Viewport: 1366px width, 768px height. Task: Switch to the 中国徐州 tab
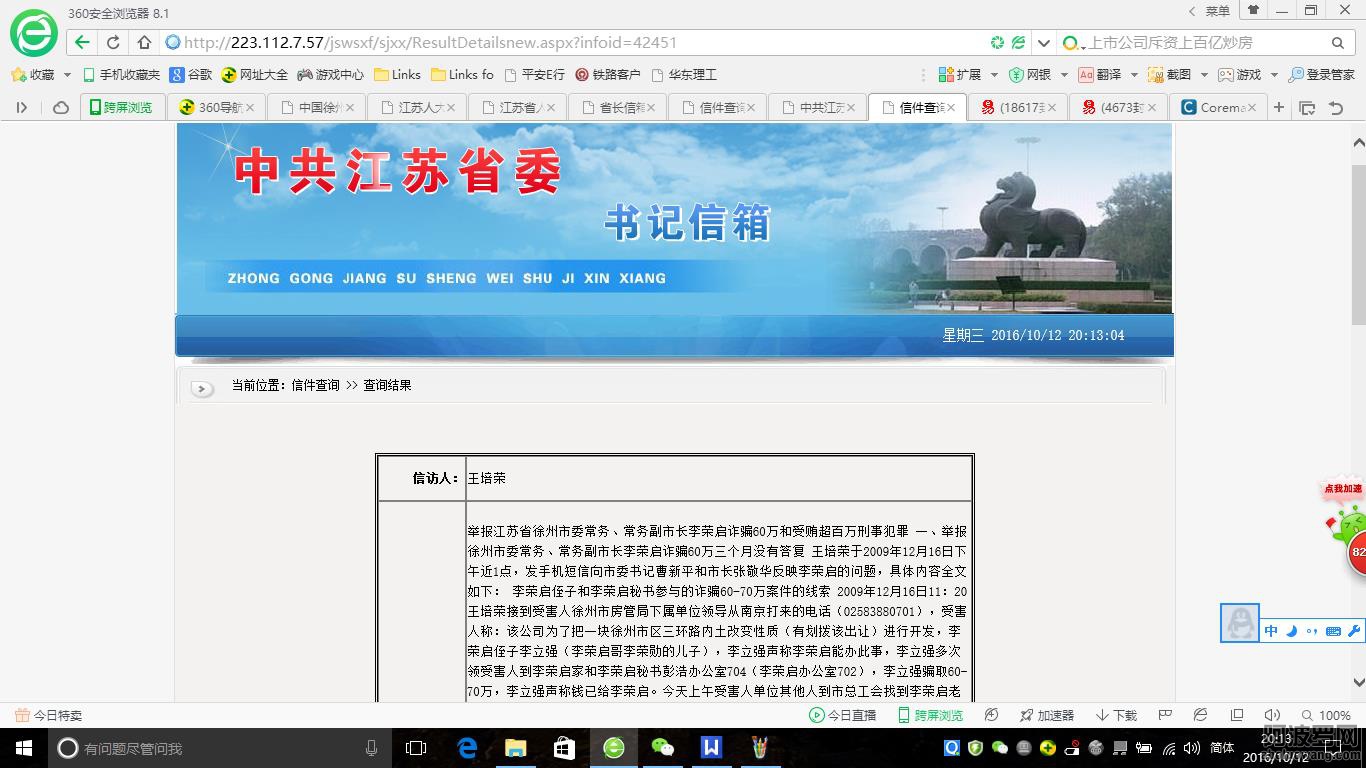(316, 107)
